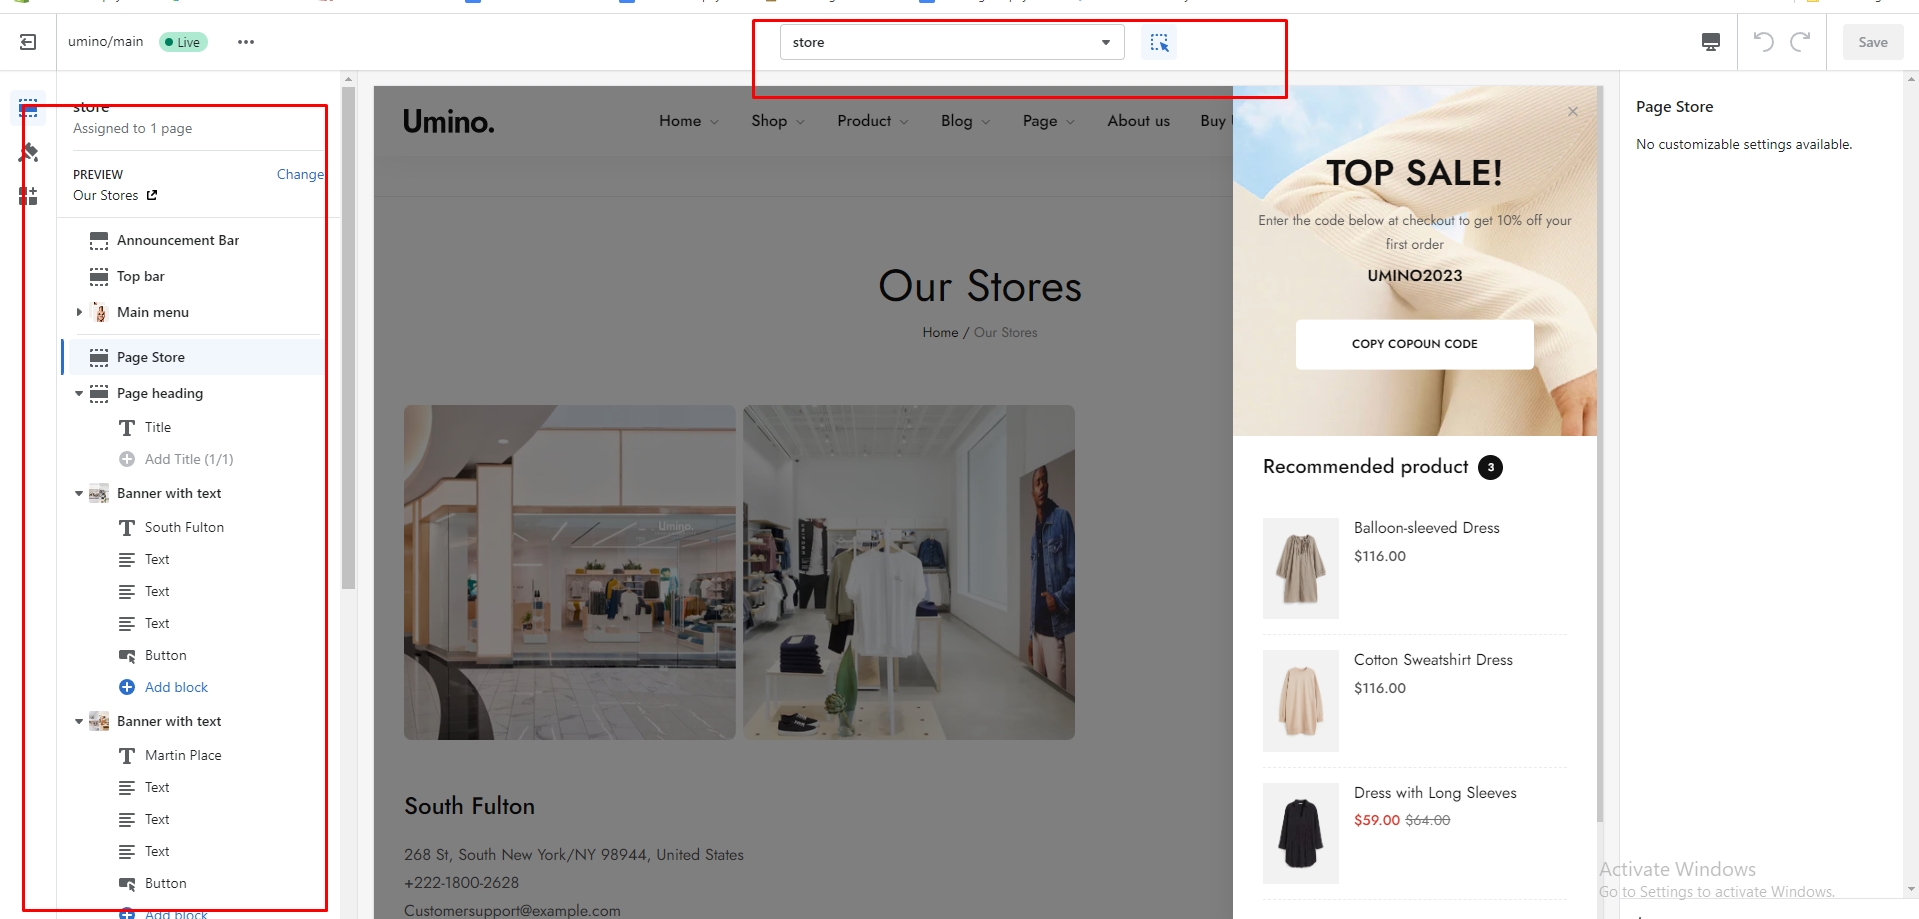Toggle the inspector selection tool icon

point(1159,43)
